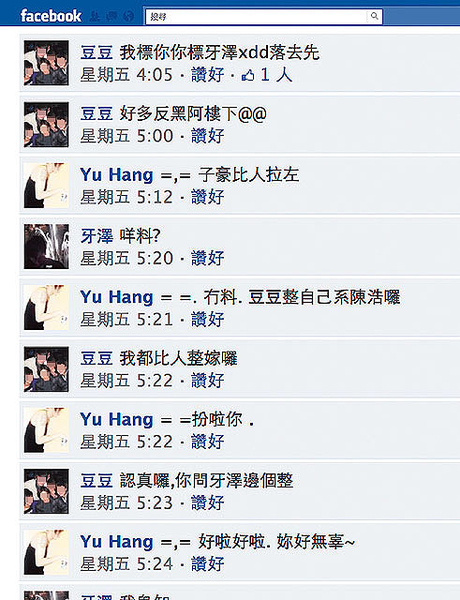Click the Facebook logo
This screenshot has height=600, width=460.
click(x=51, y=16)
